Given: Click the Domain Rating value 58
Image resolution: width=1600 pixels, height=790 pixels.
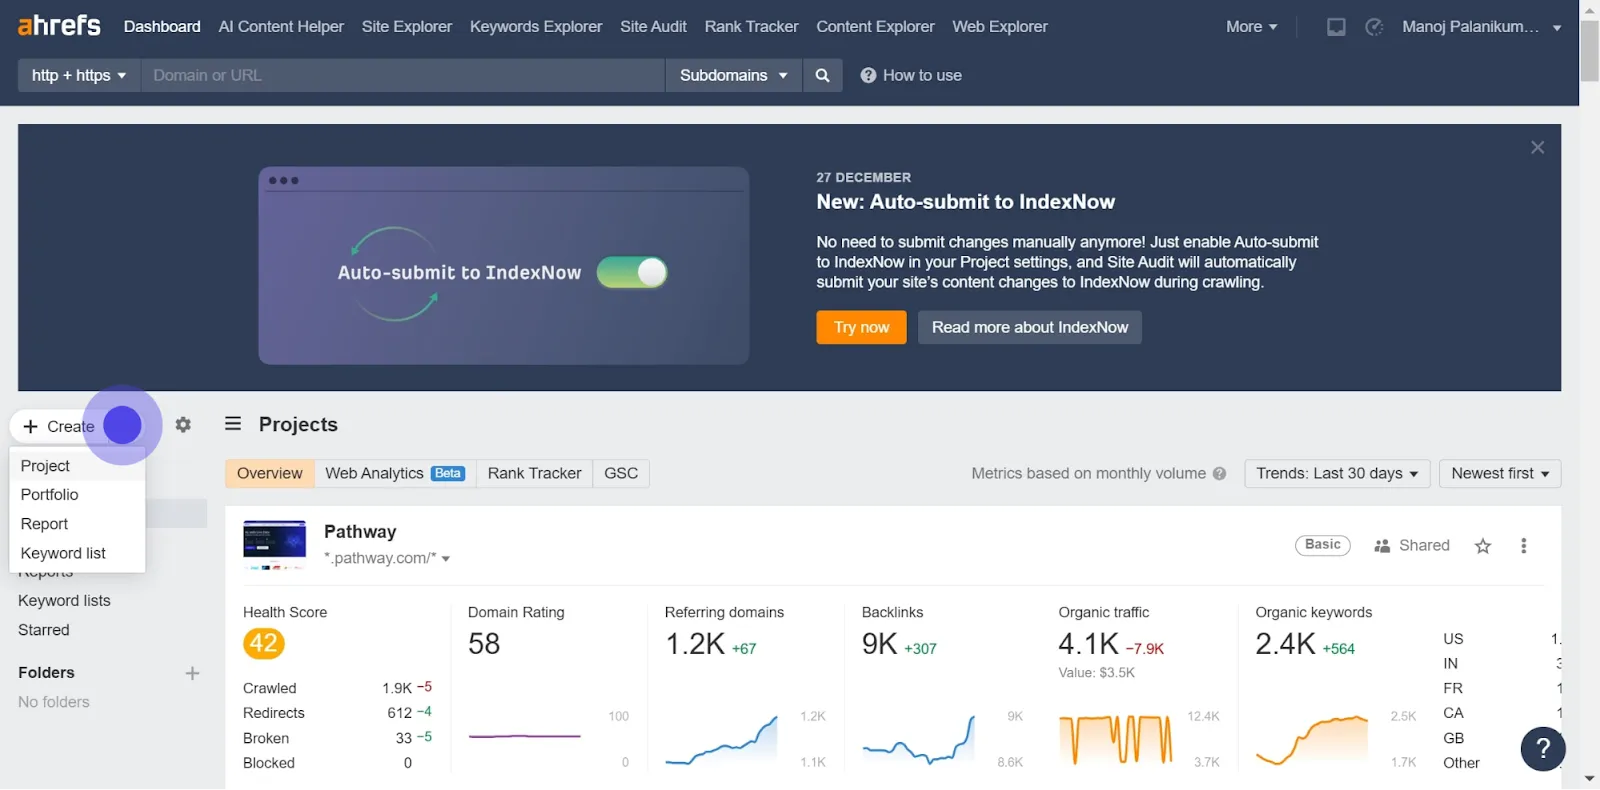Looking at the screenshot, I should click(484, 644).
